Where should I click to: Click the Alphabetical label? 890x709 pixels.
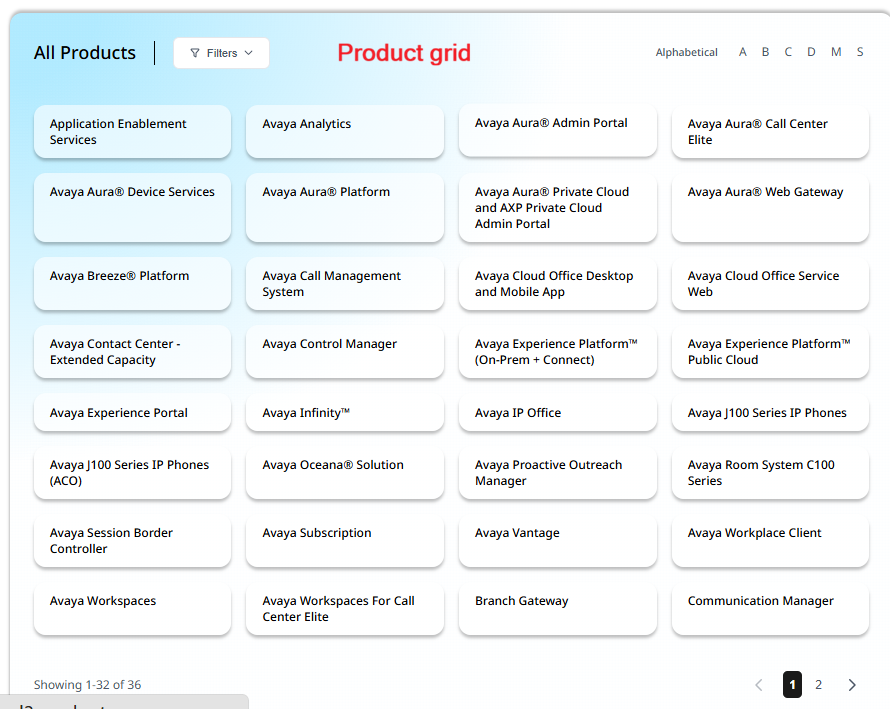(x=686, y=52)
